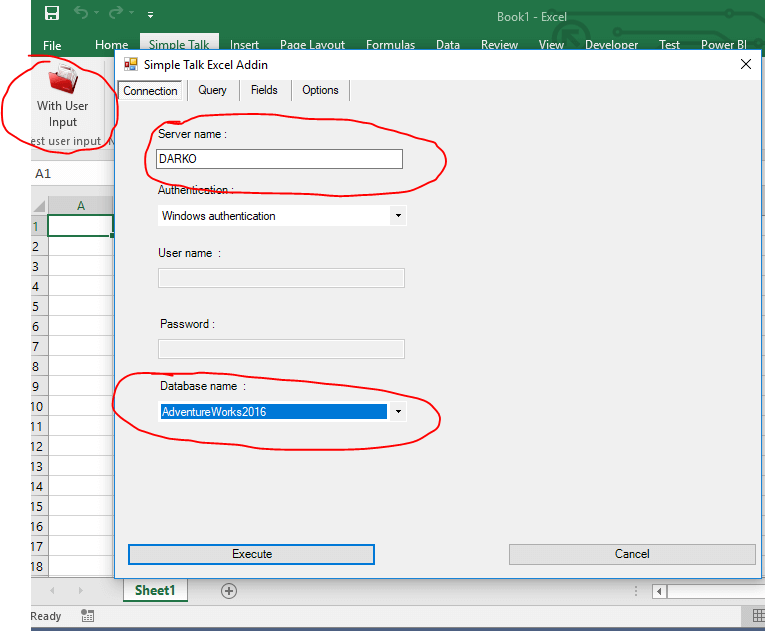Screen dimensions: 765x631
Task: Open the Power BI ribbon tab
Action: [x=724, y=45]
